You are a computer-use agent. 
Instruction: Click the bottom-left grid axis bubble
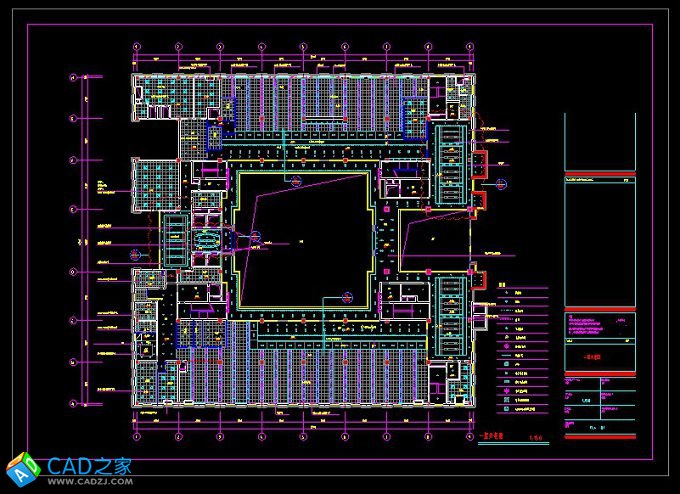[137, 438]
